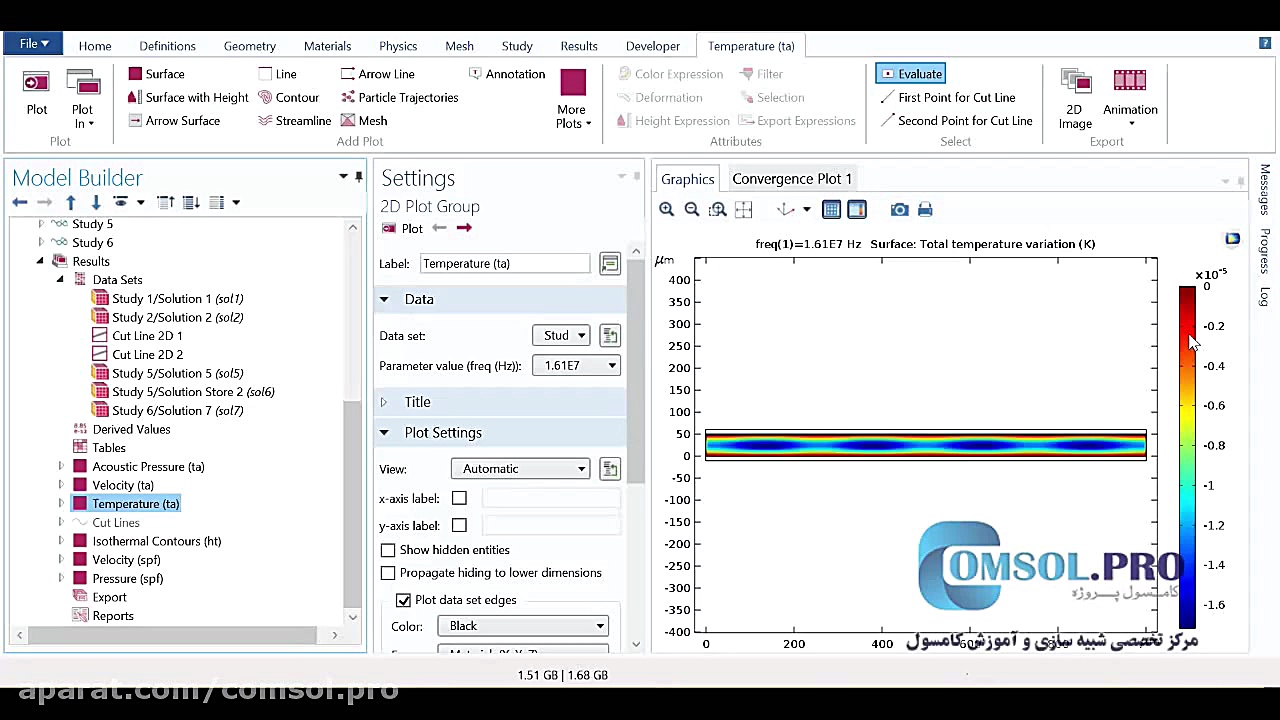Insert an Arrow Line plot
This screenshot has width=1280, height=720.
pos(377,74)
